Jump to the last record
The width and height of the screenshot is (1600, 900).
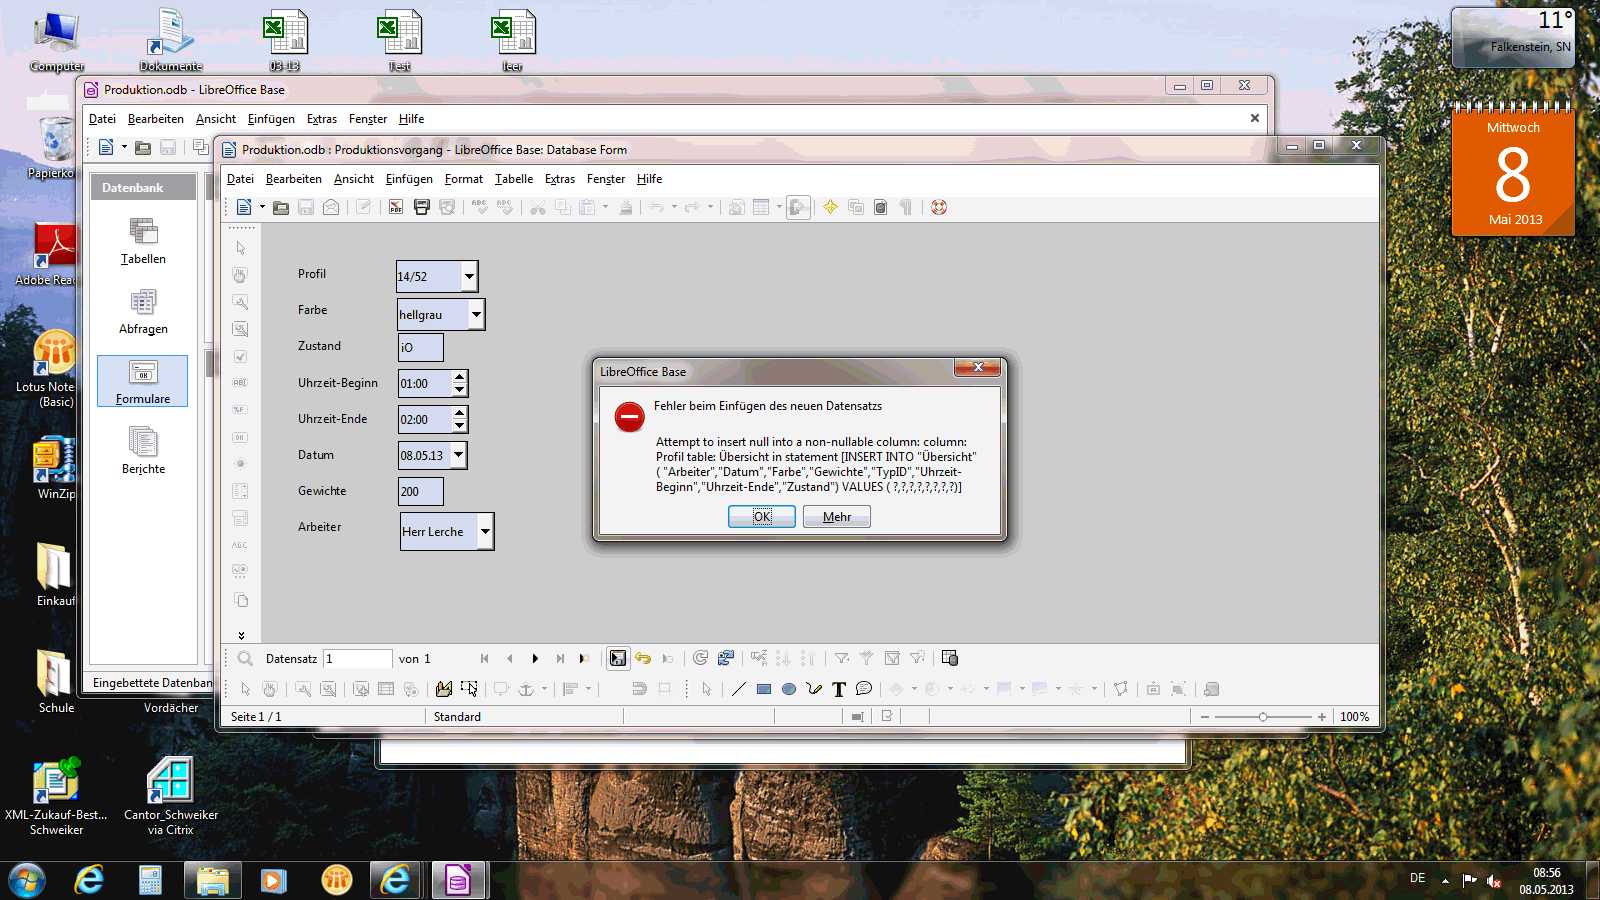coord(560,658)
